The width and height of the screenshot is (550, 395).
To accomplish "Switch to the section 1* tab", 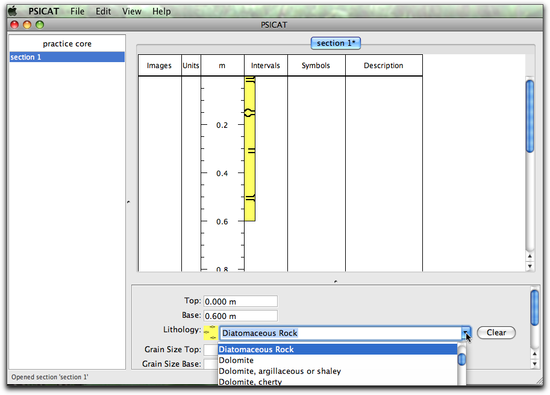I will point(336,43).
